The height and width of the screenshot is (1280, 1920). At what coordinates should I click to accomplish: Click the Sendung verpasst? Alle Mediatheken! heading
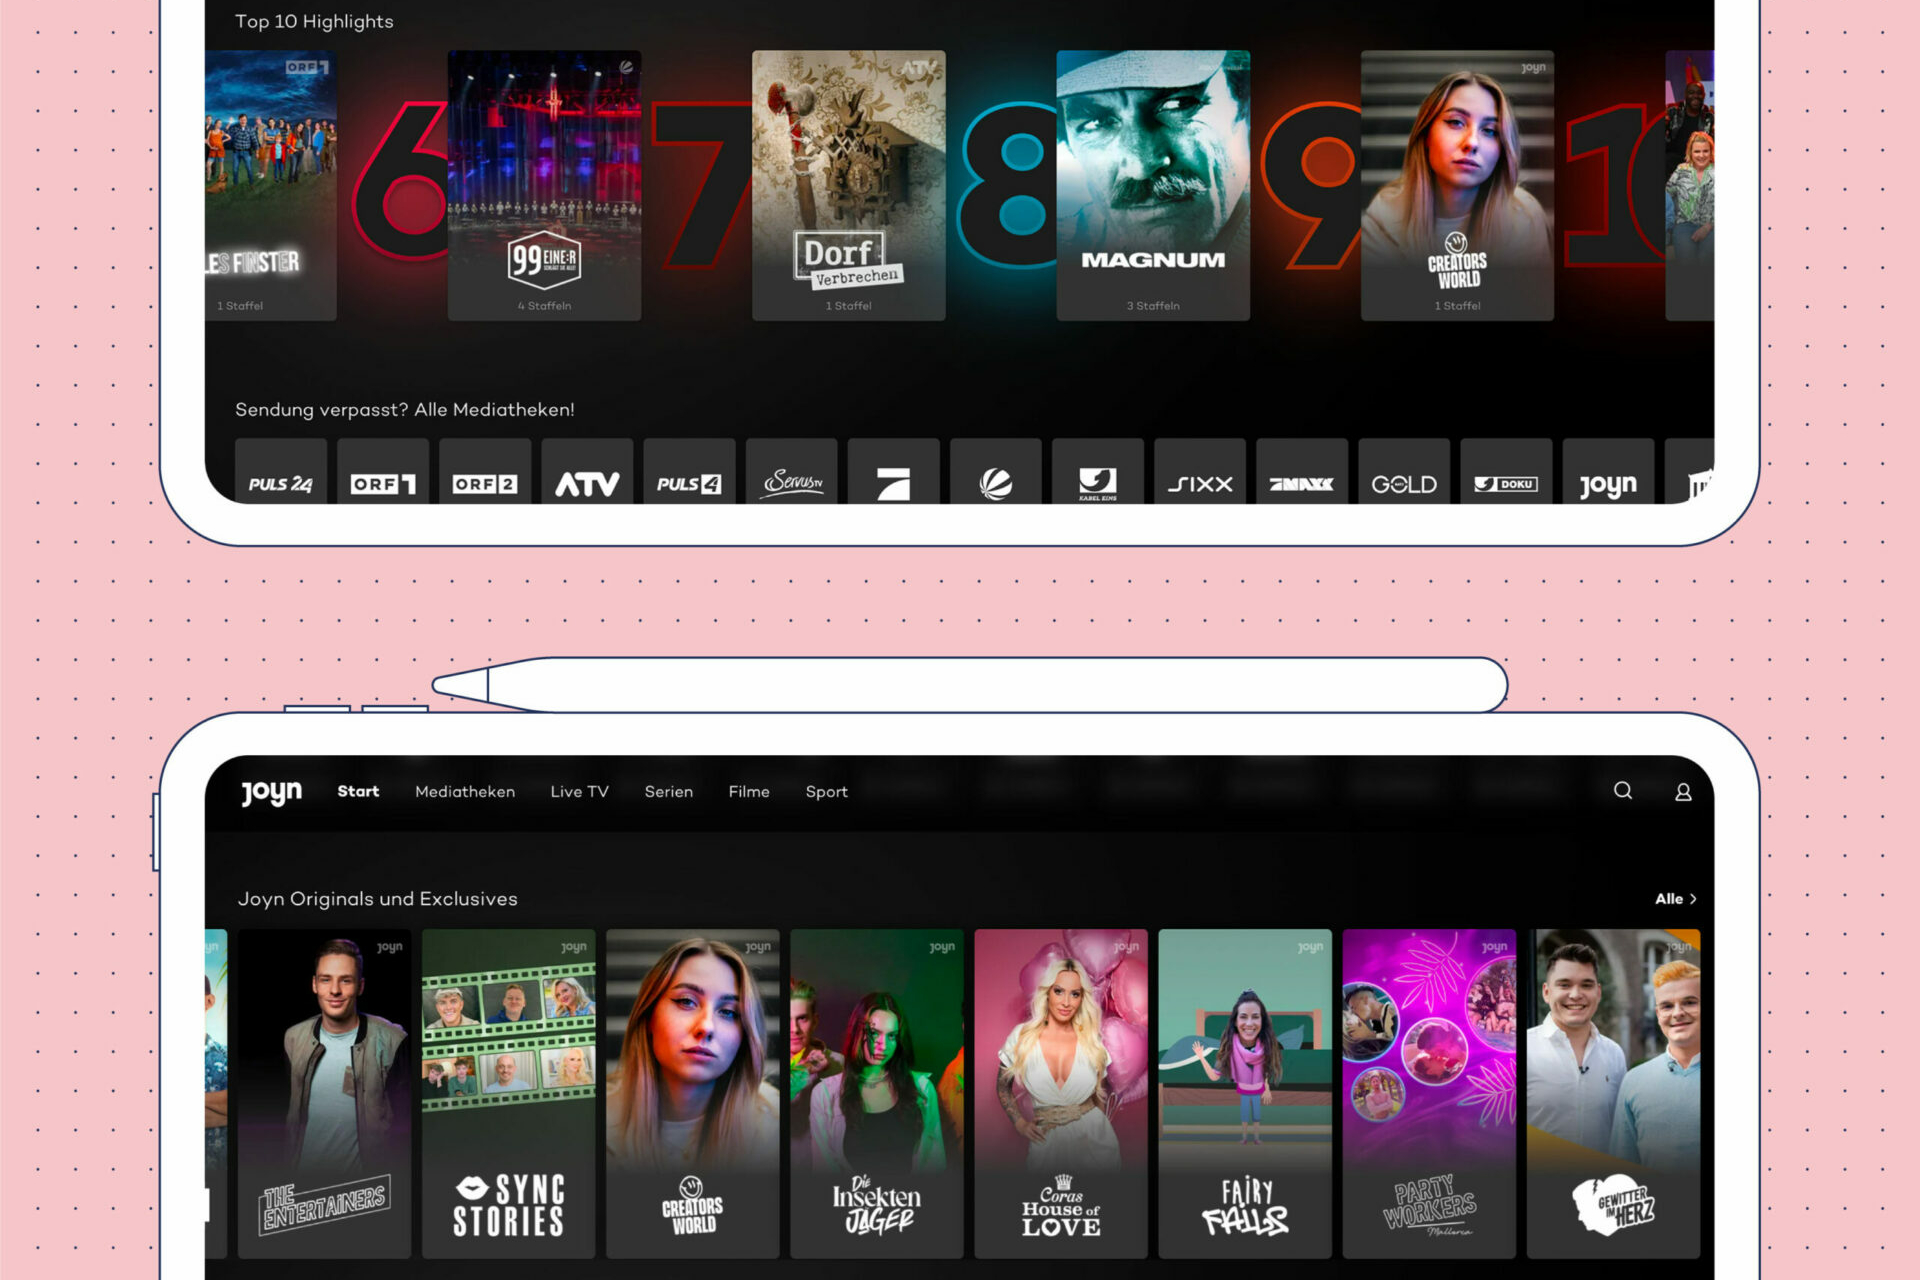pos(405,410)
